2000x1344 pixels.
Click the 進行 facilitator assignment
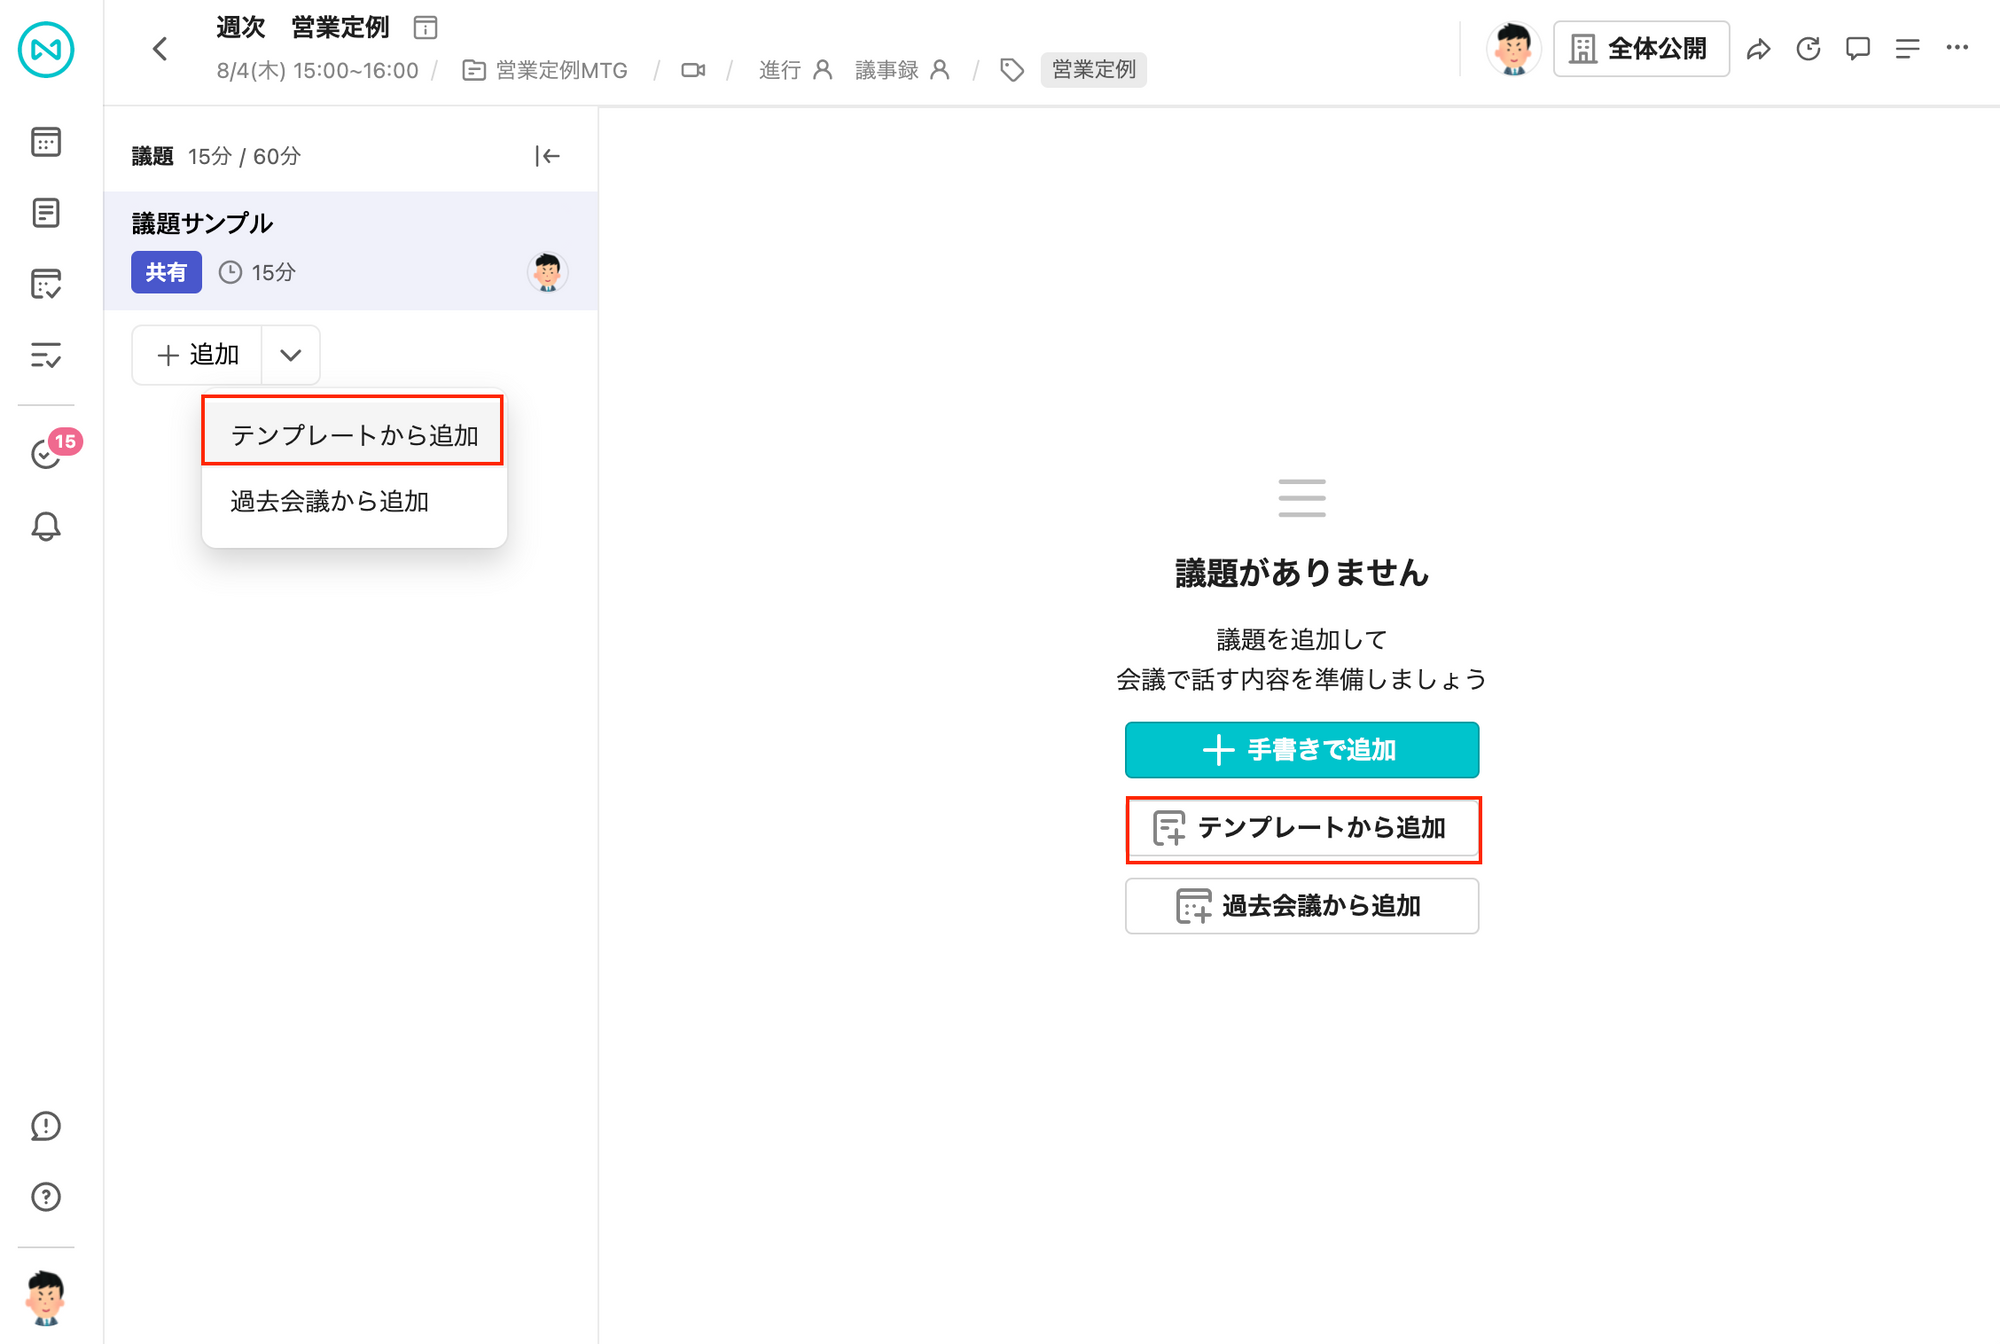pos(796,70)
